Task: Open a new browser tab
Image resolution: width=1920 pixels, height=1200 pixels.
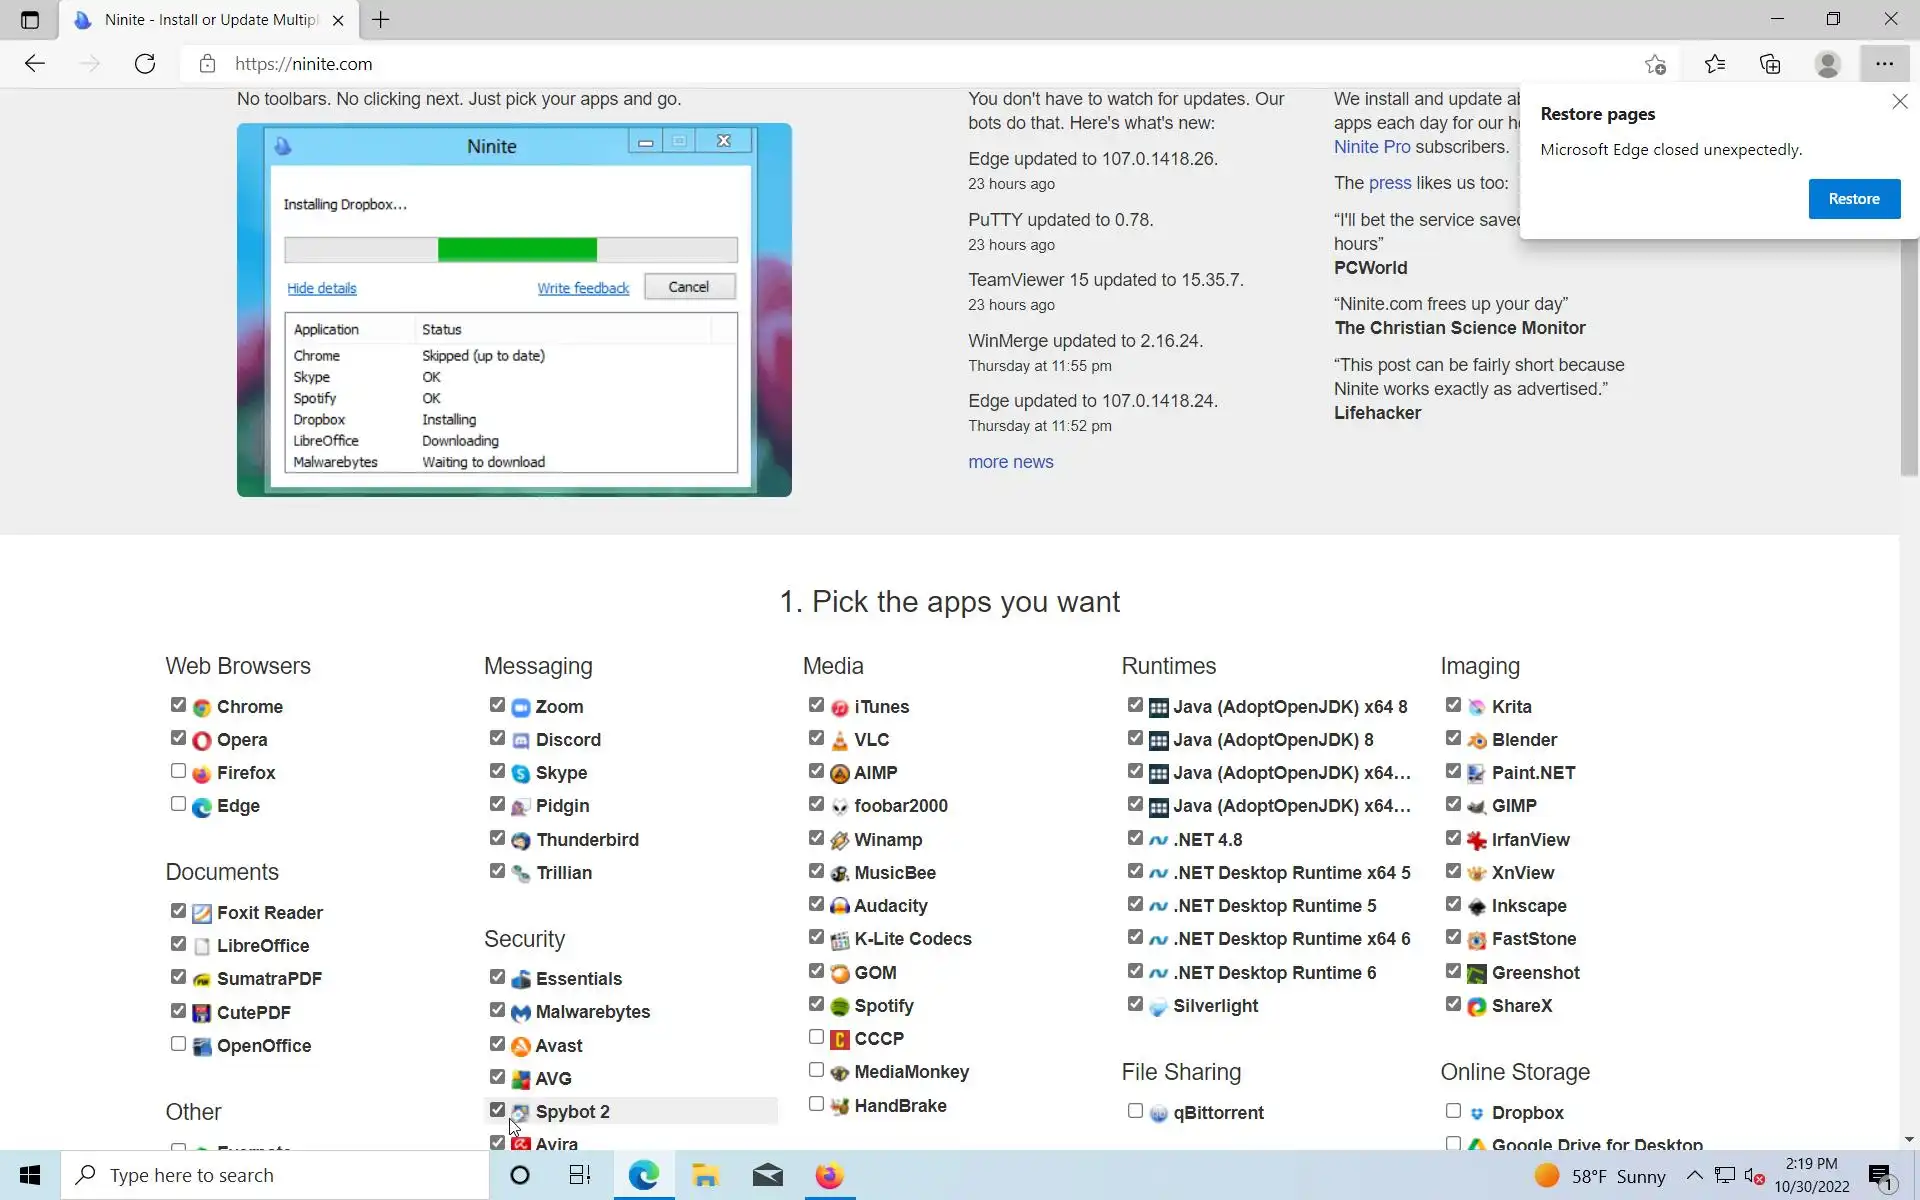Action: pyautogui.click(x=381, y=19)
